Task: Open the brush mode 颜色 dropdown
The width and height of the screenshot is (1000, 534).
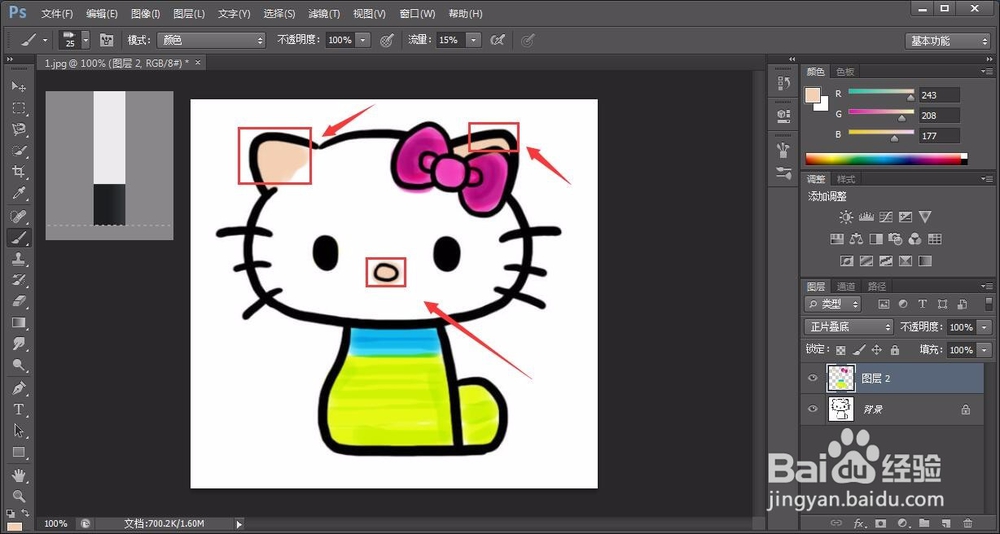Action: click(211, 40)
